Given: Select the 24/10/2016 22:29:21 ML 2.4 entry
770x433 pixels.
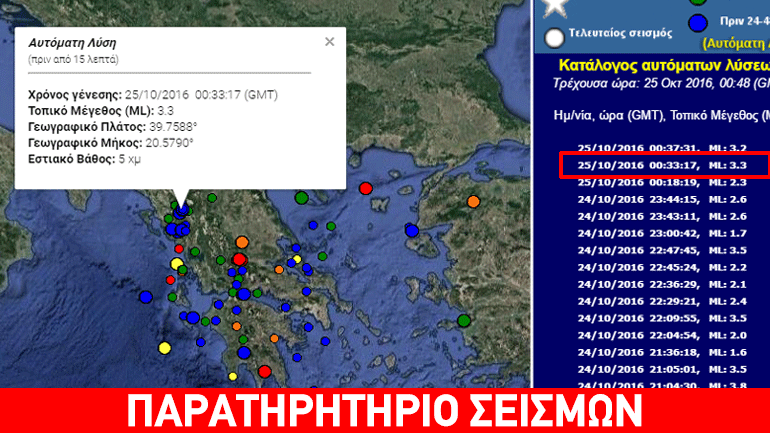Looking at the screenshot, I should tap(662, 301).
